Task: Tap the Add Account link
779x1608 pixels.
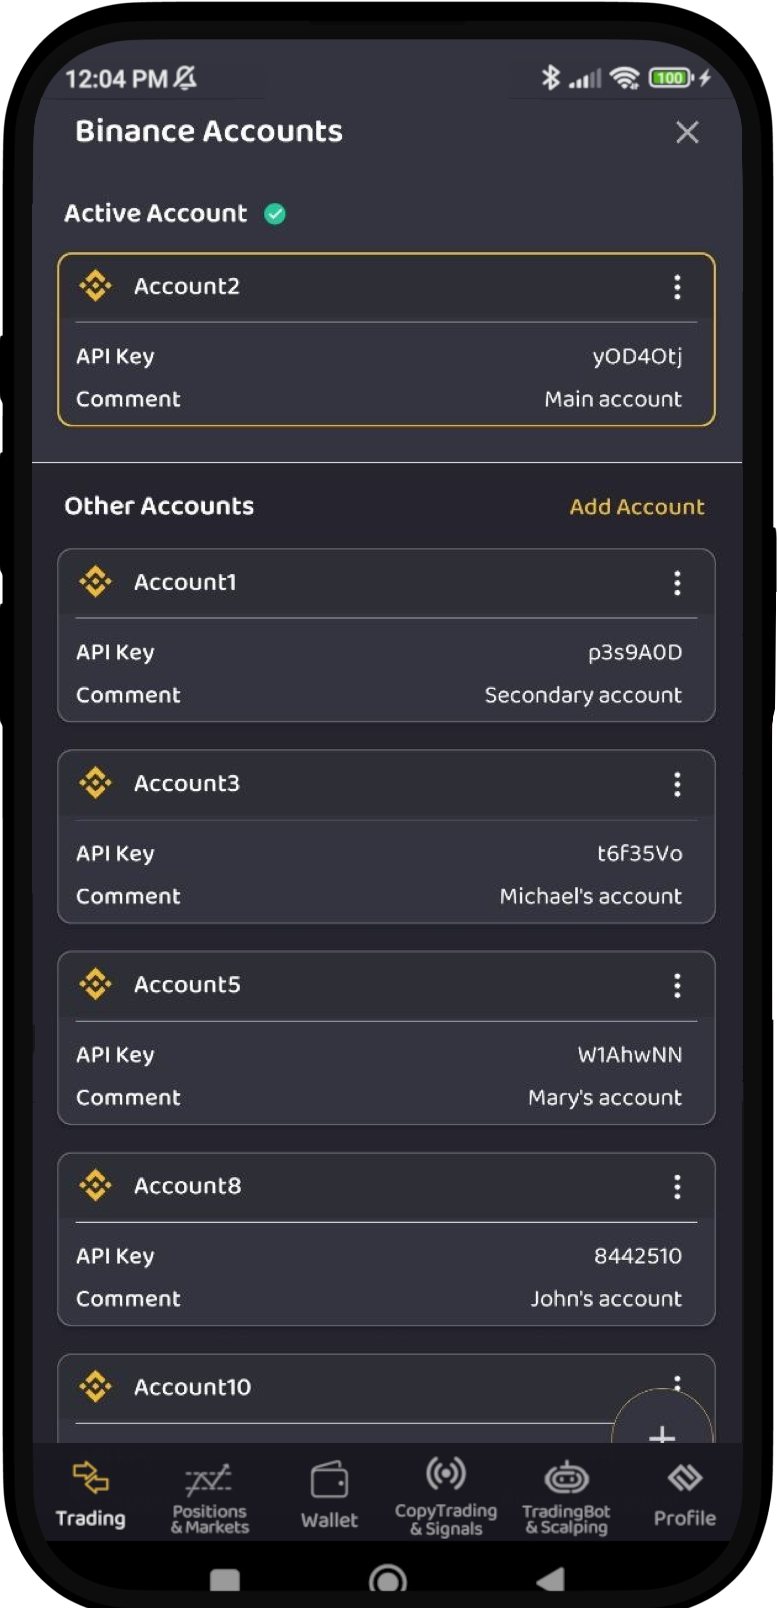Action: tap(637, 507)
